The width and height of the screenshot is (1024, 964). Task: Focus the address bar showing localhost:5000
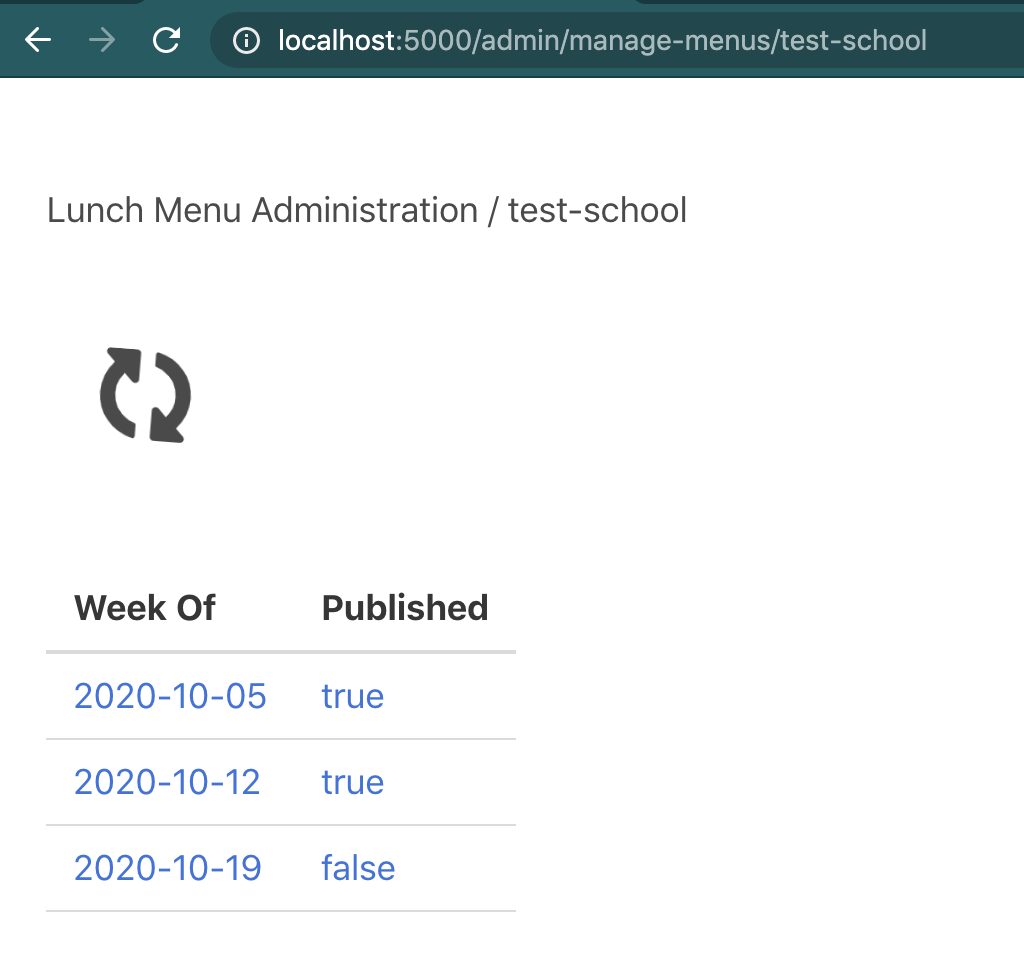tap(616, 40)
